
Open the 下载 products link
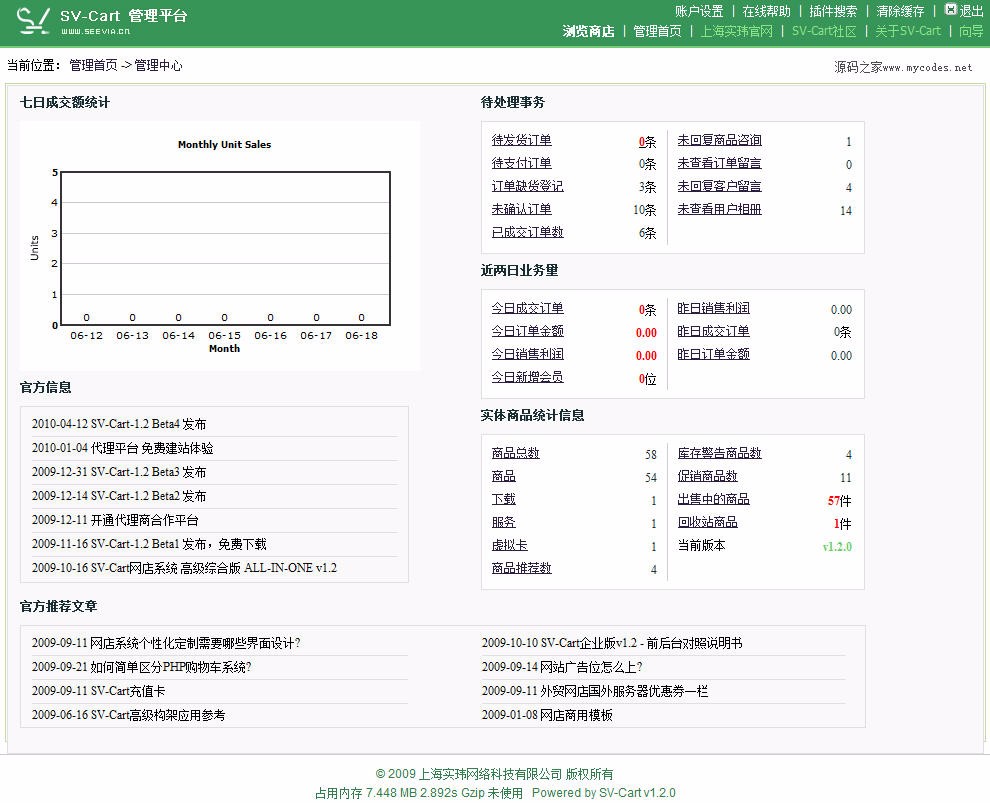click(504, 499)
